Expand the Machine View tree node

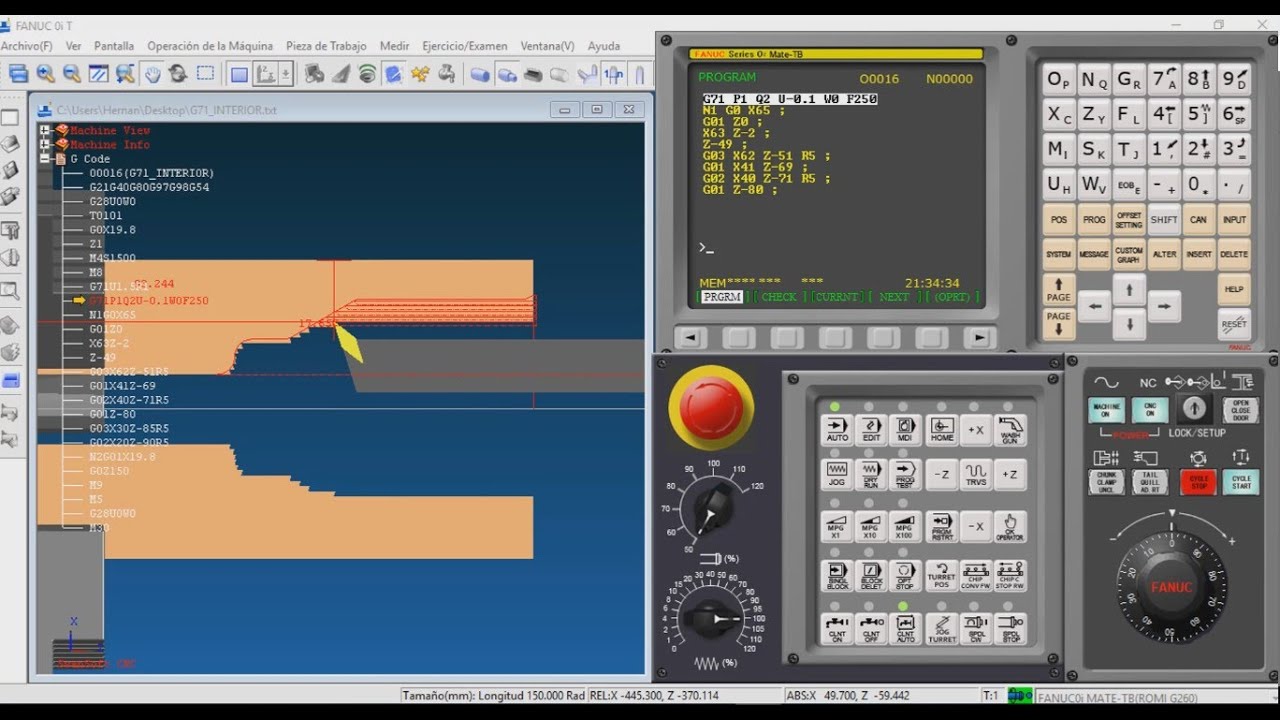point(45,131)
